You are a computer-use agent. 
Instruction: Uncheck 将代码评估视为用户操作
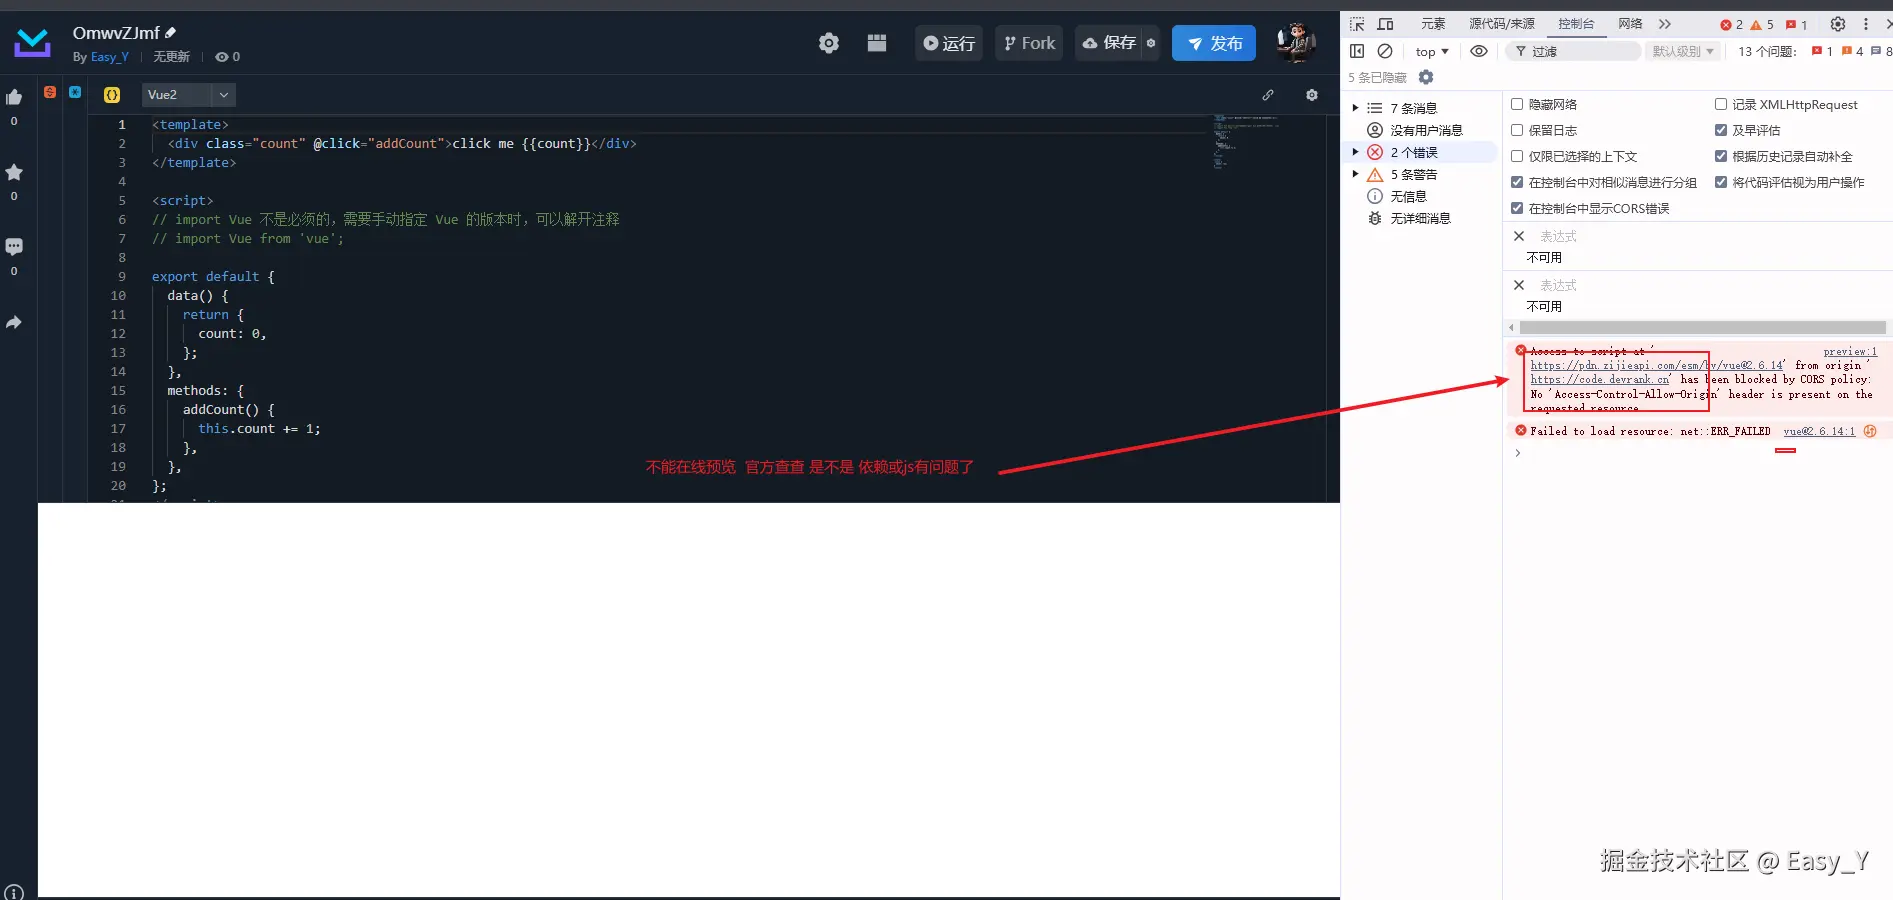tap(1721, 182)
